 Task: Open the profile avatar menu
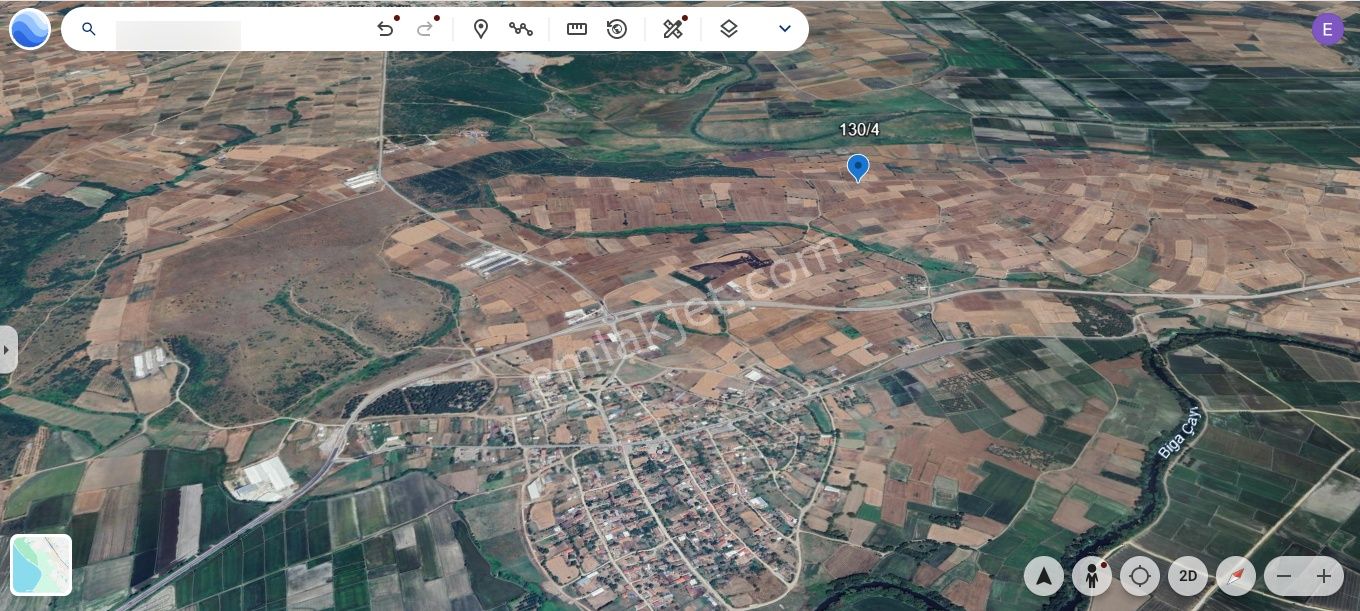coord(1328,29)
